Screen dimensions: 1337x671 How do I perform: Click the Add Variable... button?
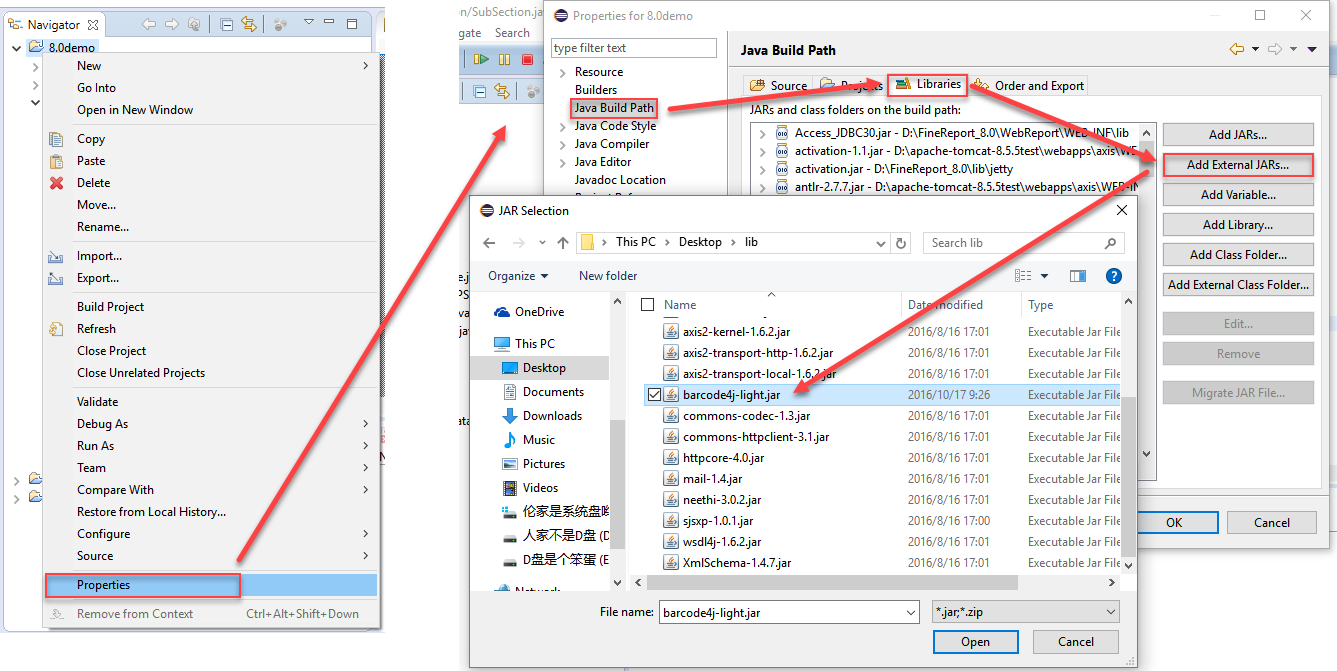tap(1238, 195)
